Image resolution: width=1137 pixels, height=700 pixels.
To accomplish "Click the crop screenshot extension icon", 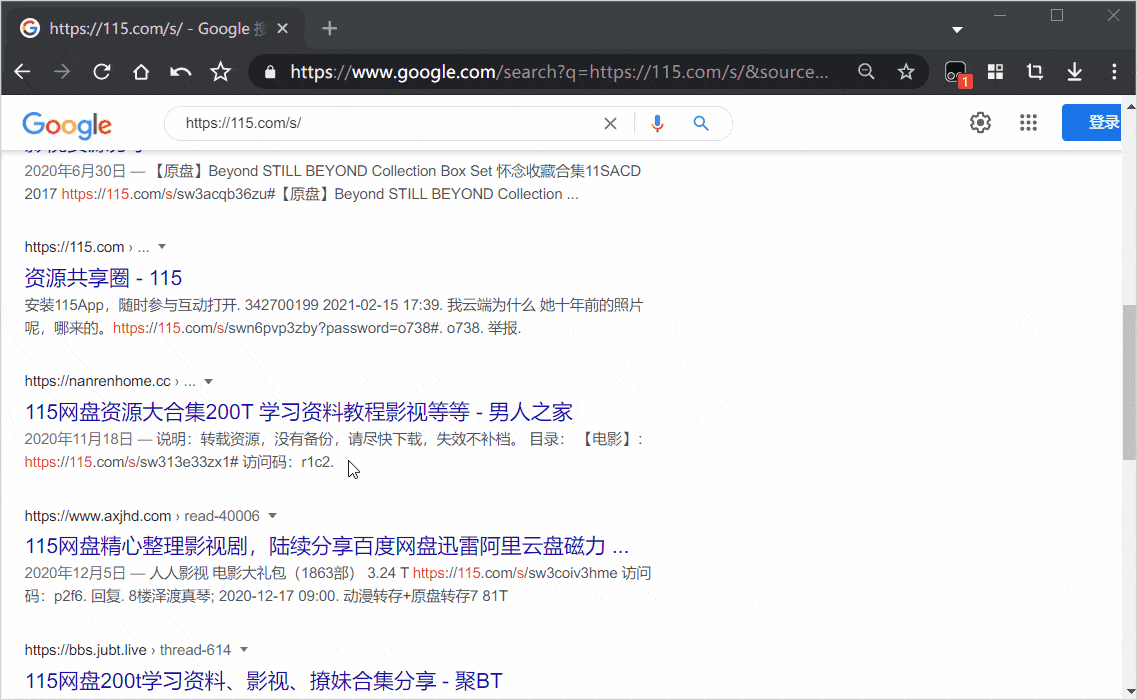I will 1035,72.
